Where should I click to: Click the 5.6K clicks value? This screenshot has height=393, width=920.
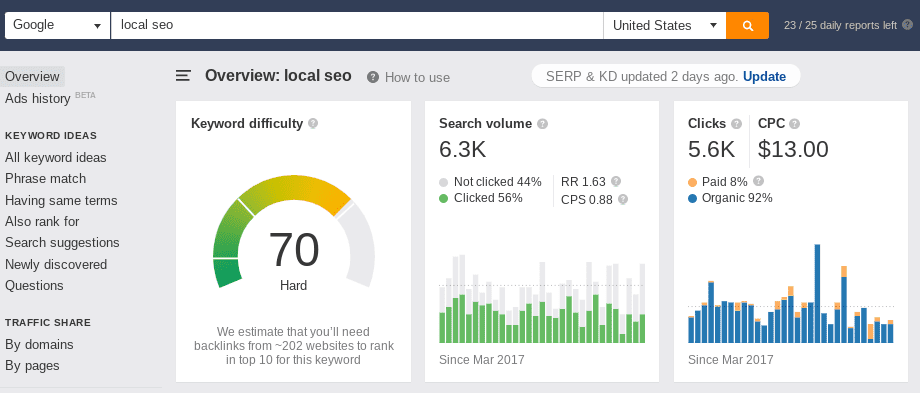[x=711, y=150]
